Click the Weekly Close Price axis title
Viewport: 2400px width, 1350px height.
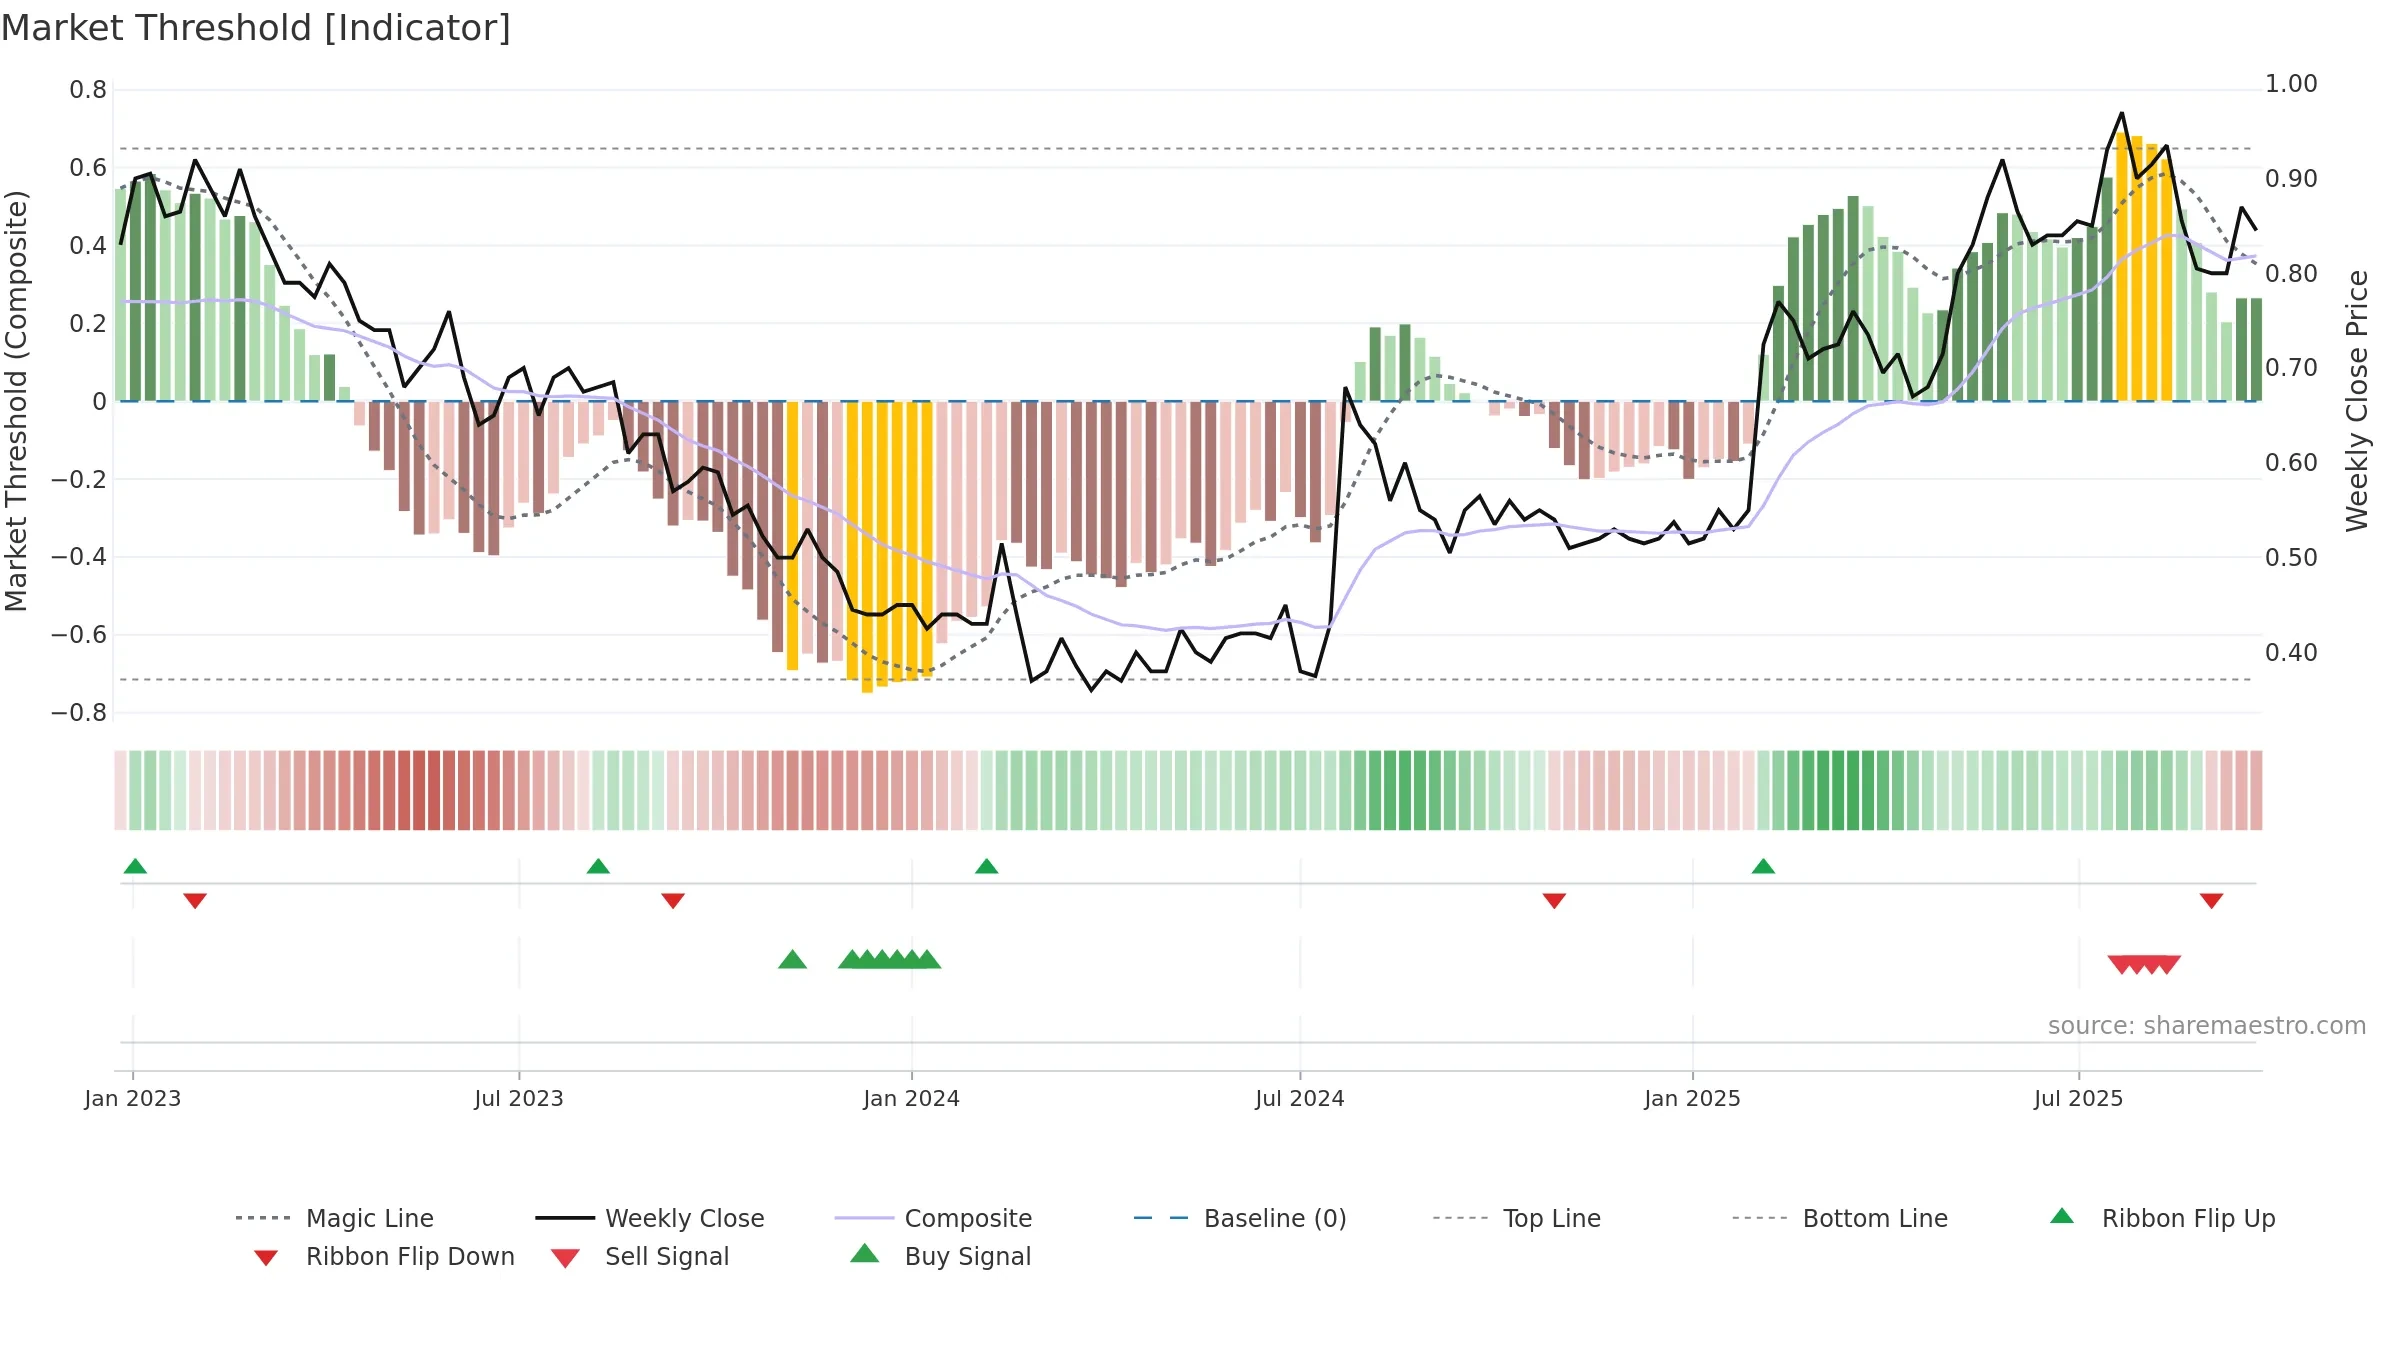click(2358, 400)
